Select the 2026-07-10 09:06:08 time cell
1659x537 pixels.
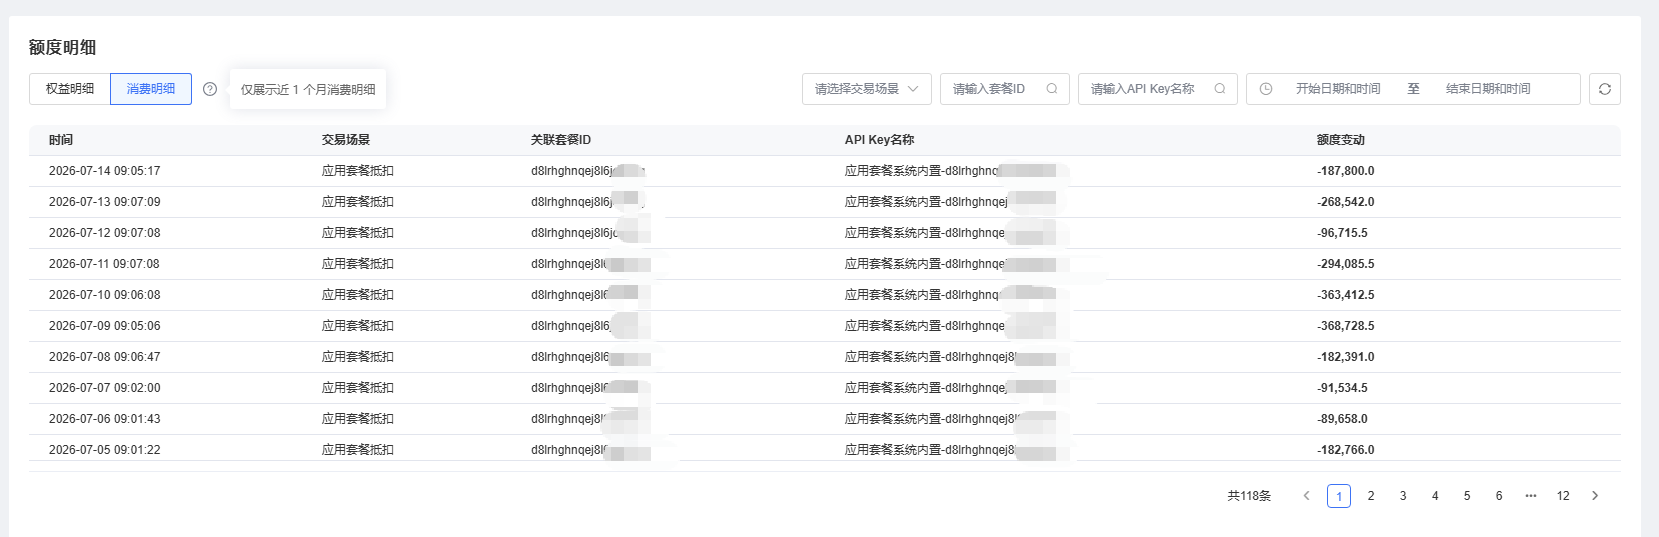tap(105, 295)
